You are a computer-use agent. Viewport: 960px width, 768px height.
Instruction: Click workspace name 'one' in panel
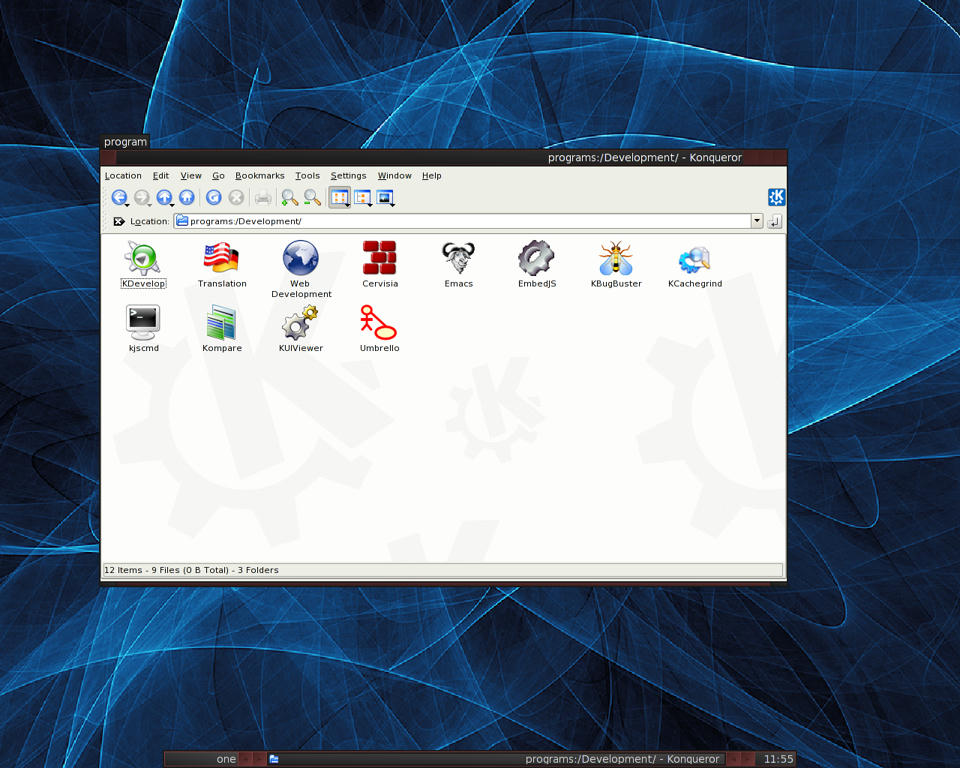pyautogui.click(x=226, y=759)
